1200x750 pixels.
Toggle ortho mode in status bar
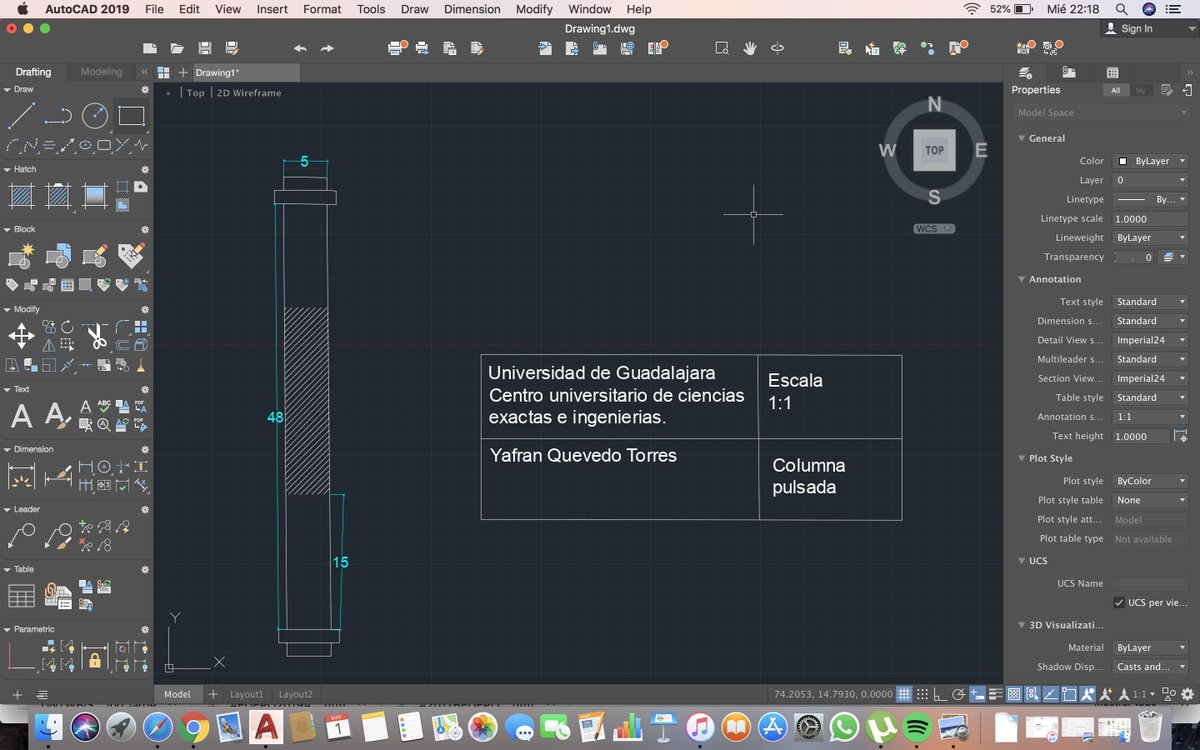point(941,694)
